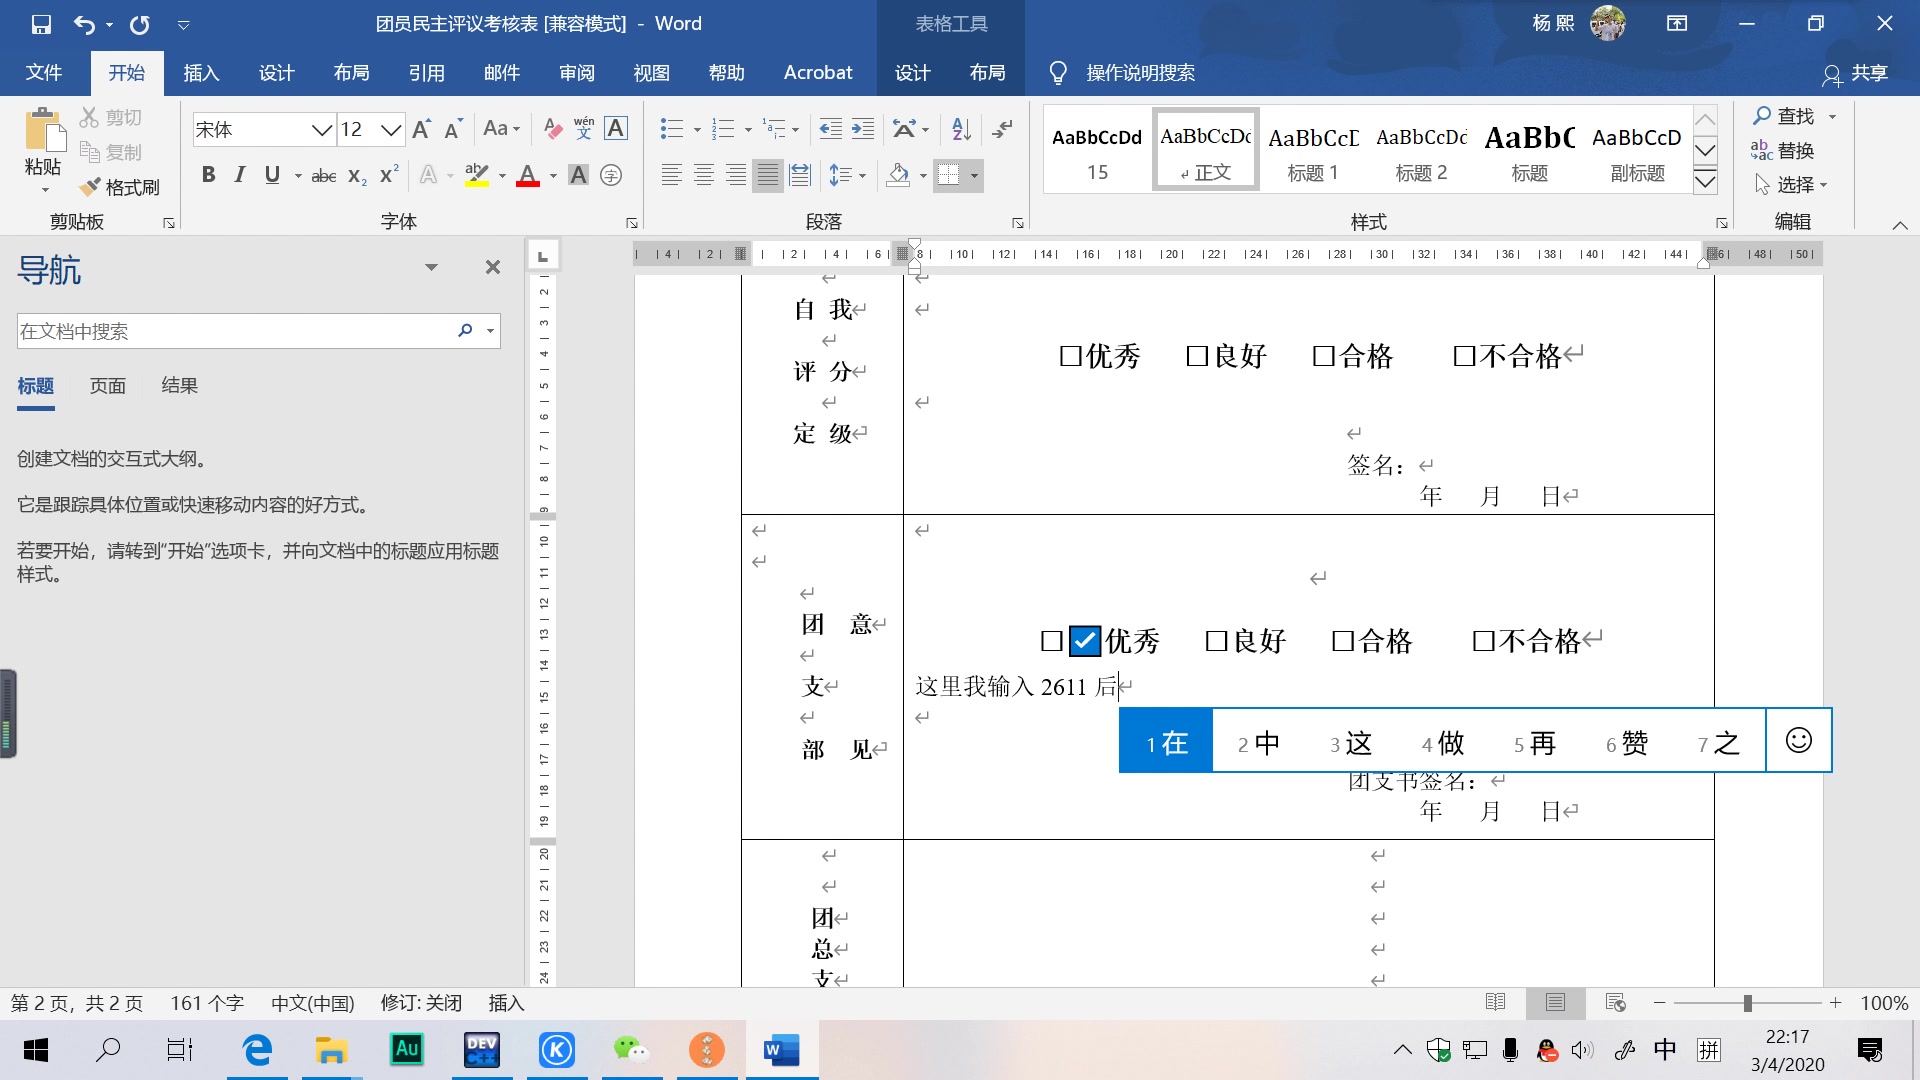
Task: Check the 不合格 box in 团支部意见 row
Action: click(x=1484, y=641)
